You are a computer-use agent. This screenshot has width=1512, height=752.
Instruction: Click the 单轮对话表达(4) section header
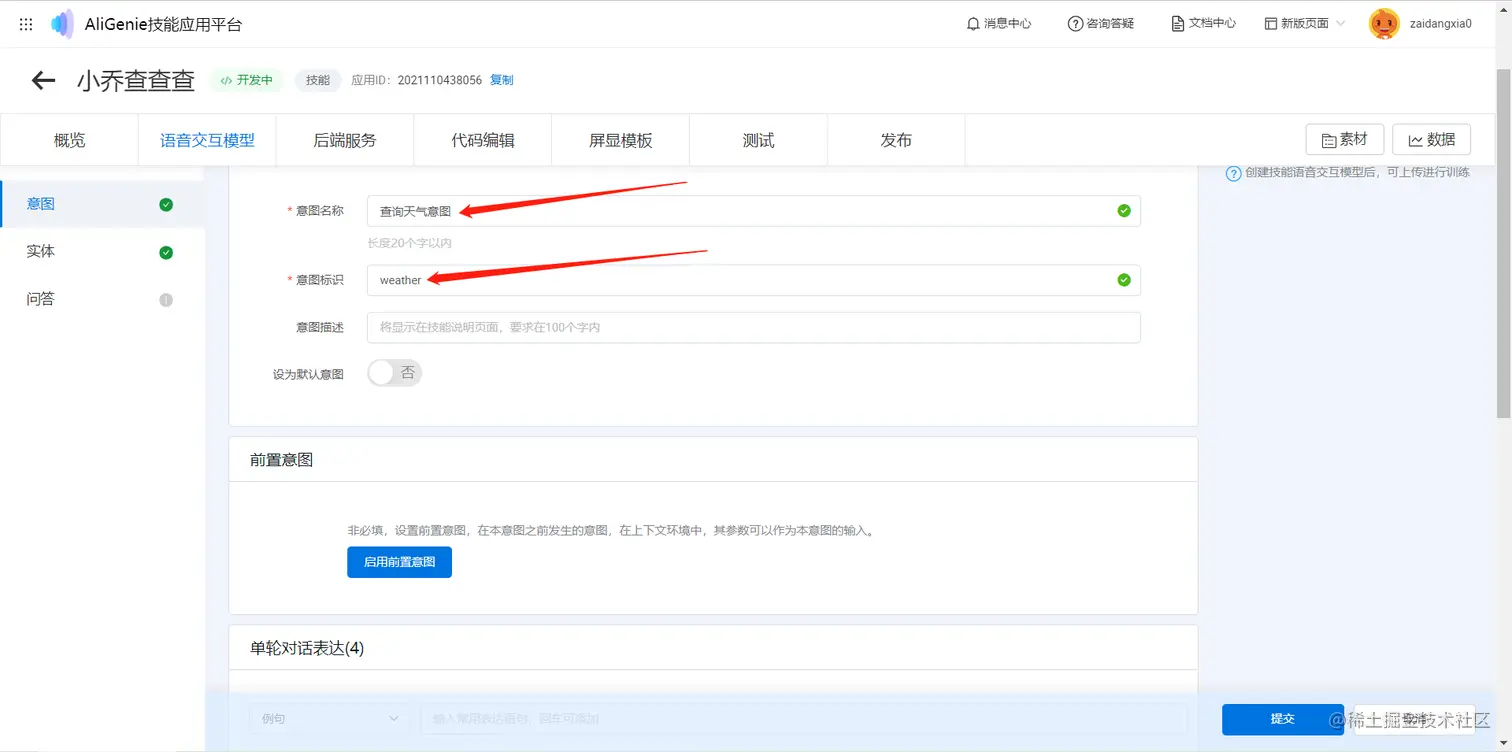(x=307, y=648)
